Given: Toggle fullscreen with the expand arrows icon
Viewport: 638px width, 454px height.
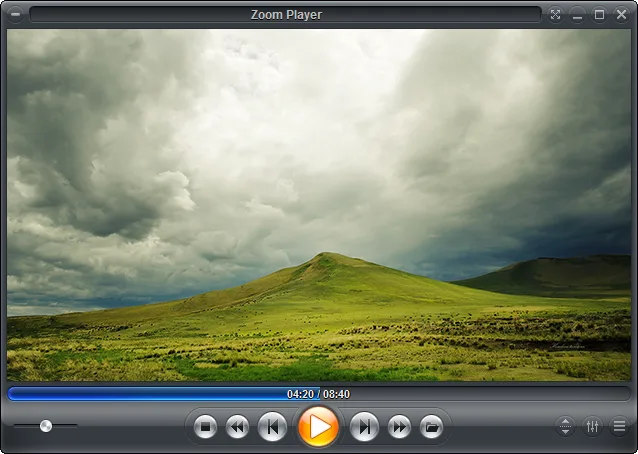Looking at the screenshot, I should pos(555,15).
